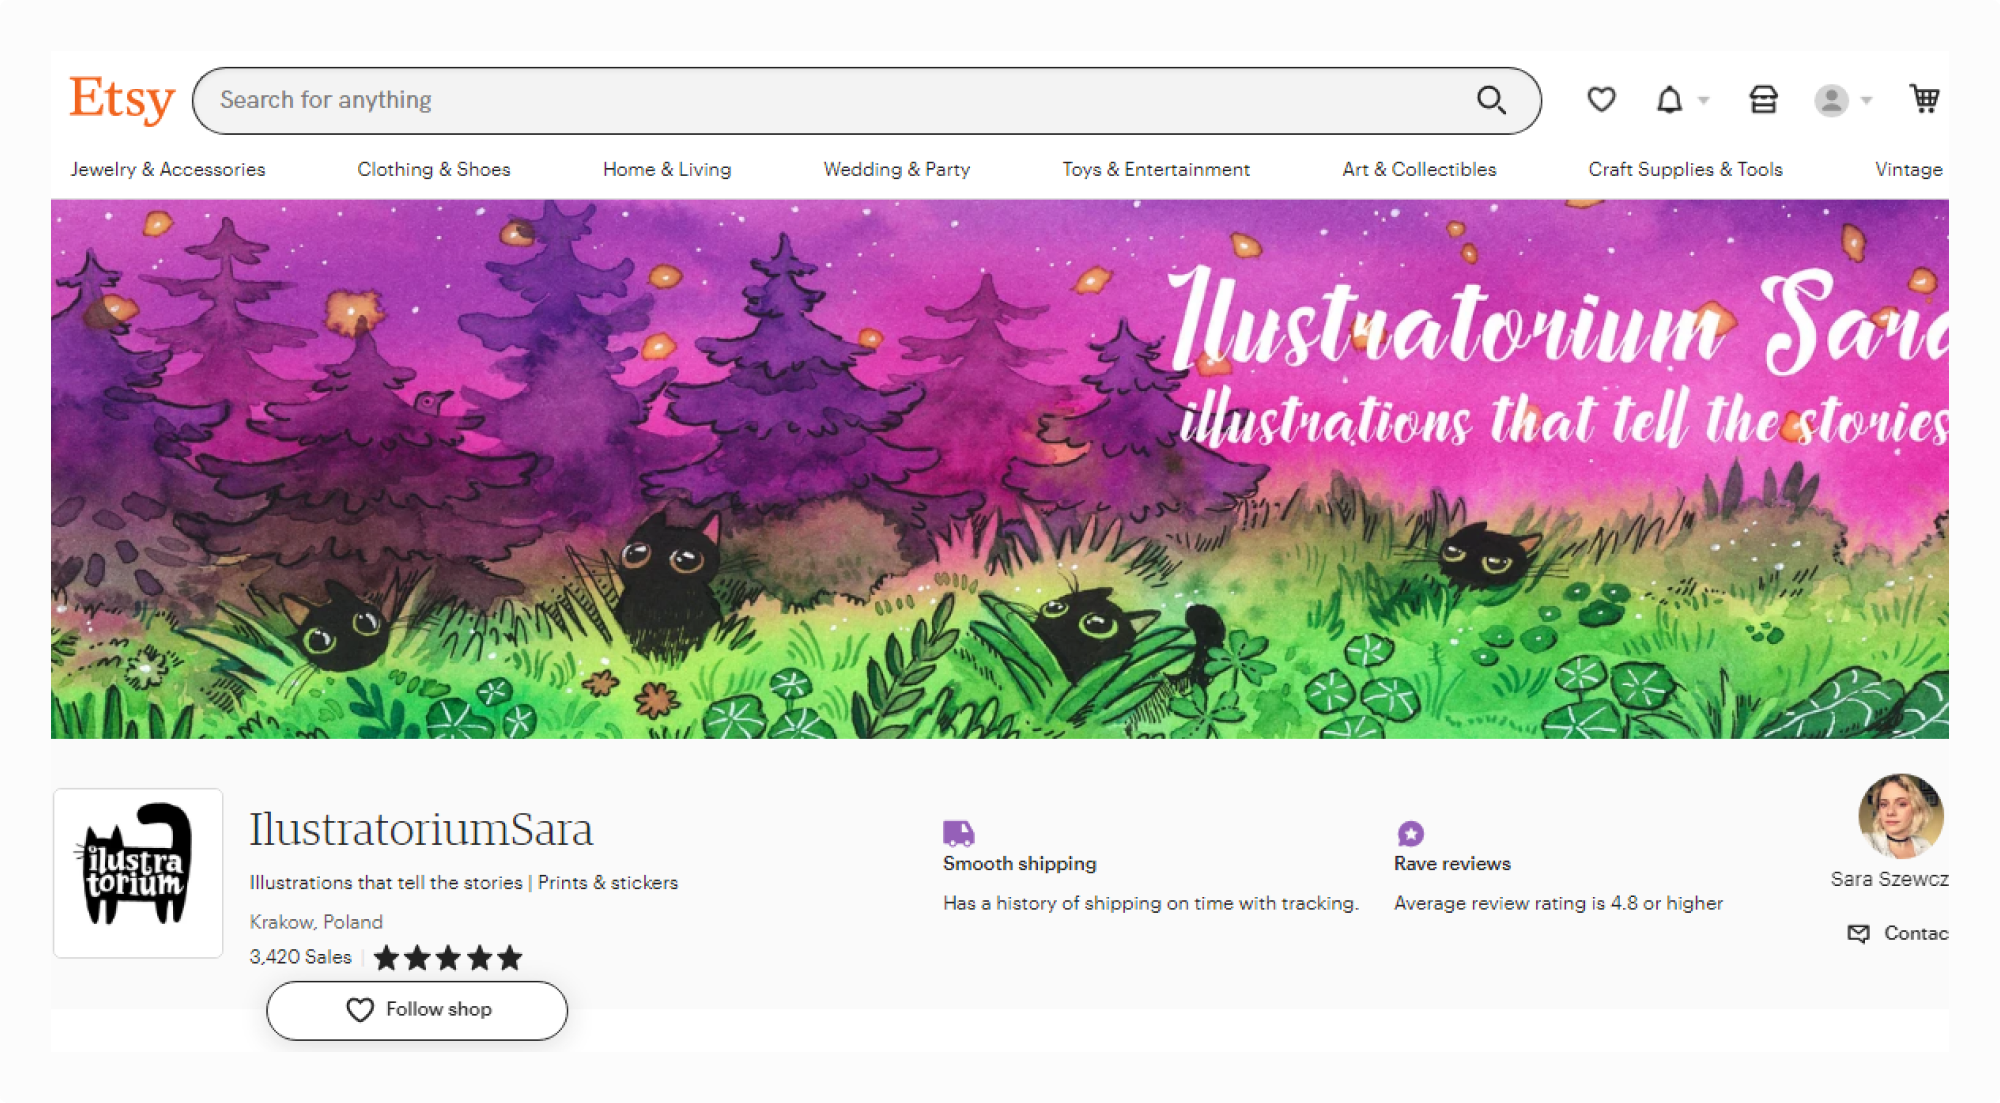Open Vintage category
Screen dimensions: 2000x1103
click(1909, 169)
